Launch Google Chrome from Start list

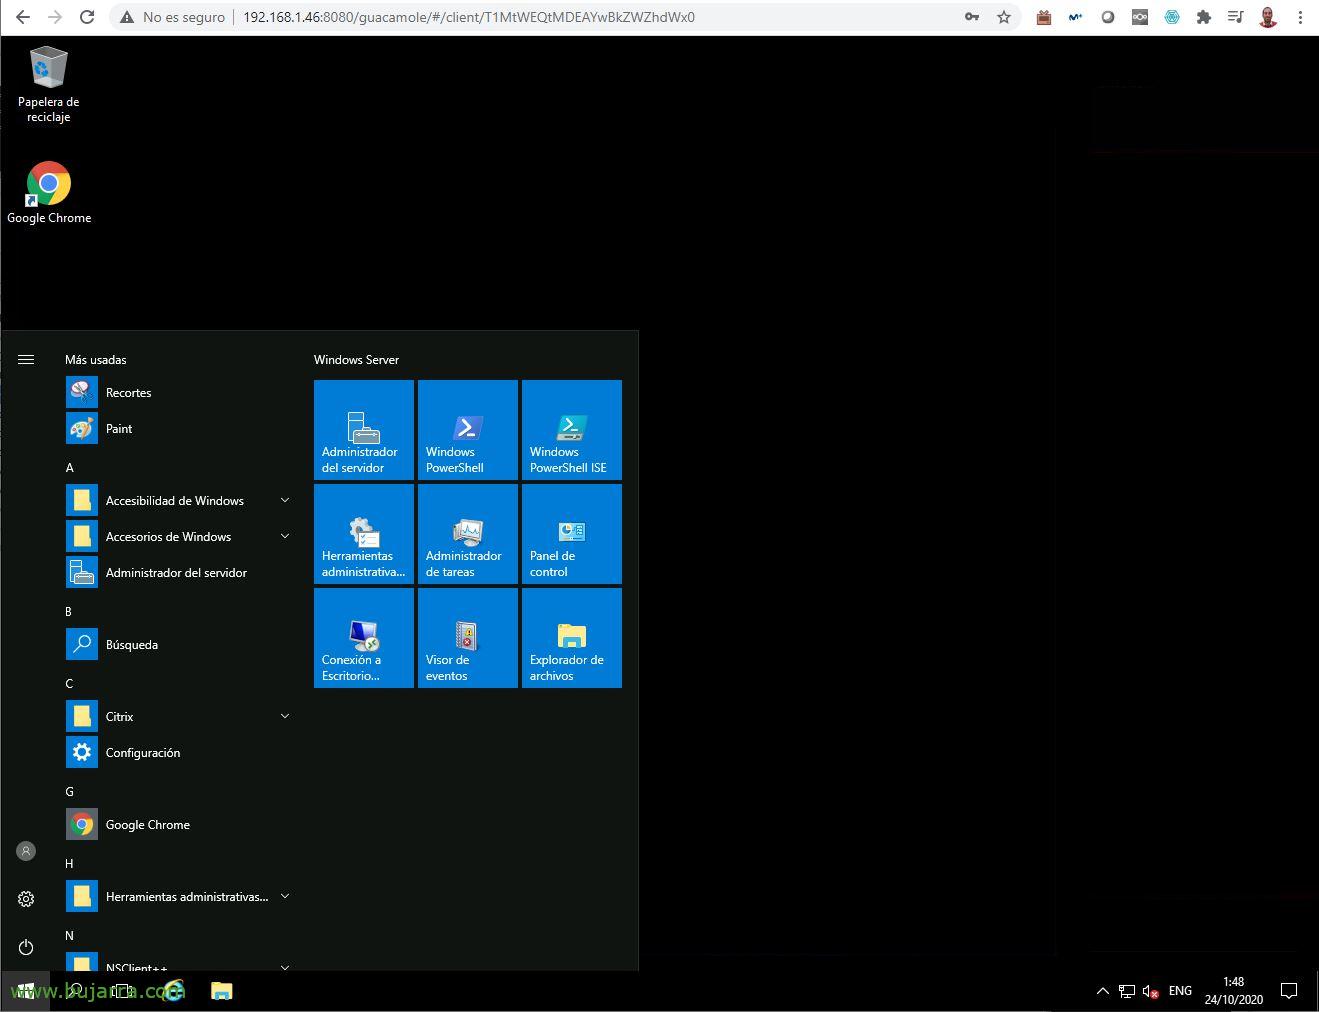[x=178, y=824]
